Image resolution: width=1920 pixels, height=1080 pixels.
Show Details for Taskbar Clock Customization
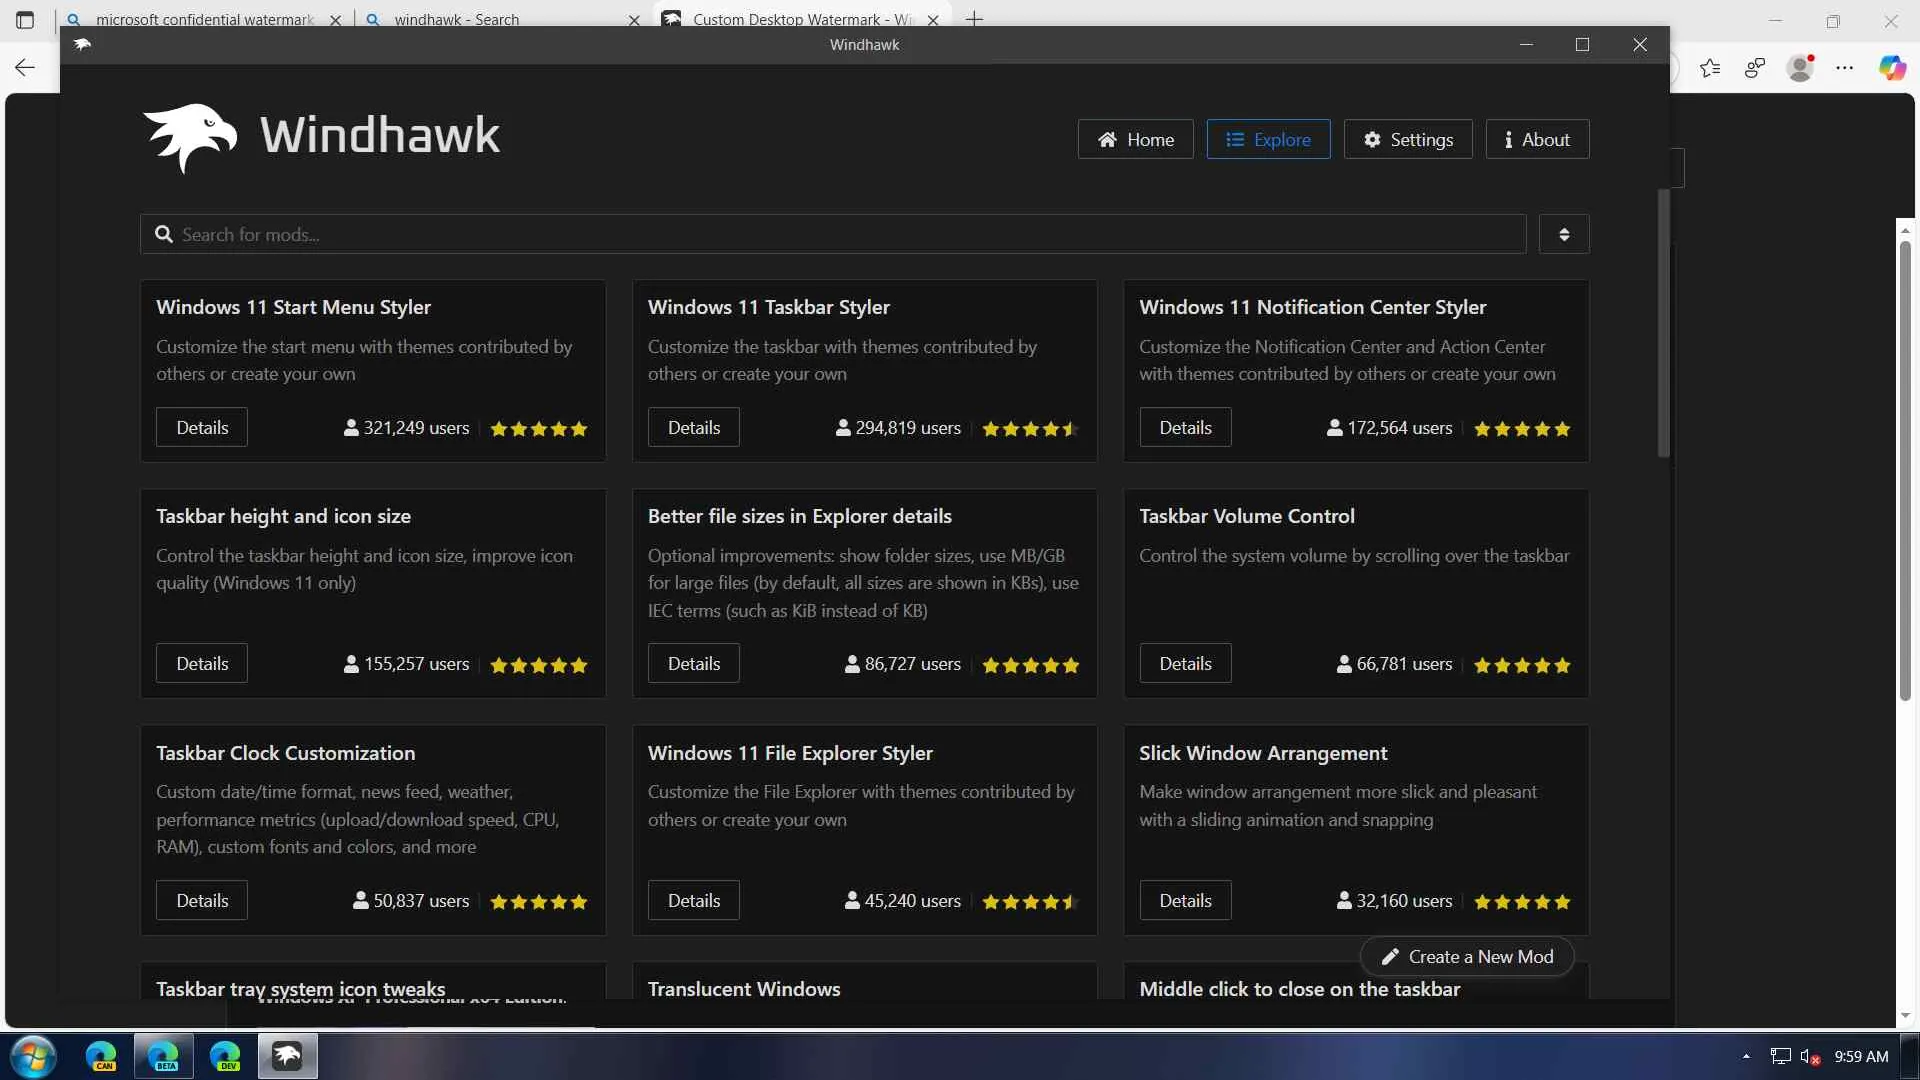[202, 900]
